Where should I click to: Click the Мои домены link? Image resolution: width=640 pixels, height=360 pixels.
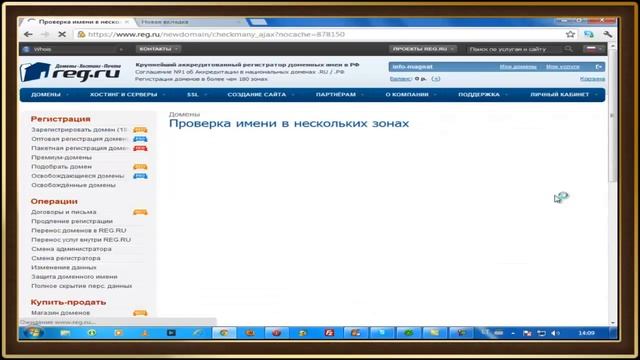(518, 67)
